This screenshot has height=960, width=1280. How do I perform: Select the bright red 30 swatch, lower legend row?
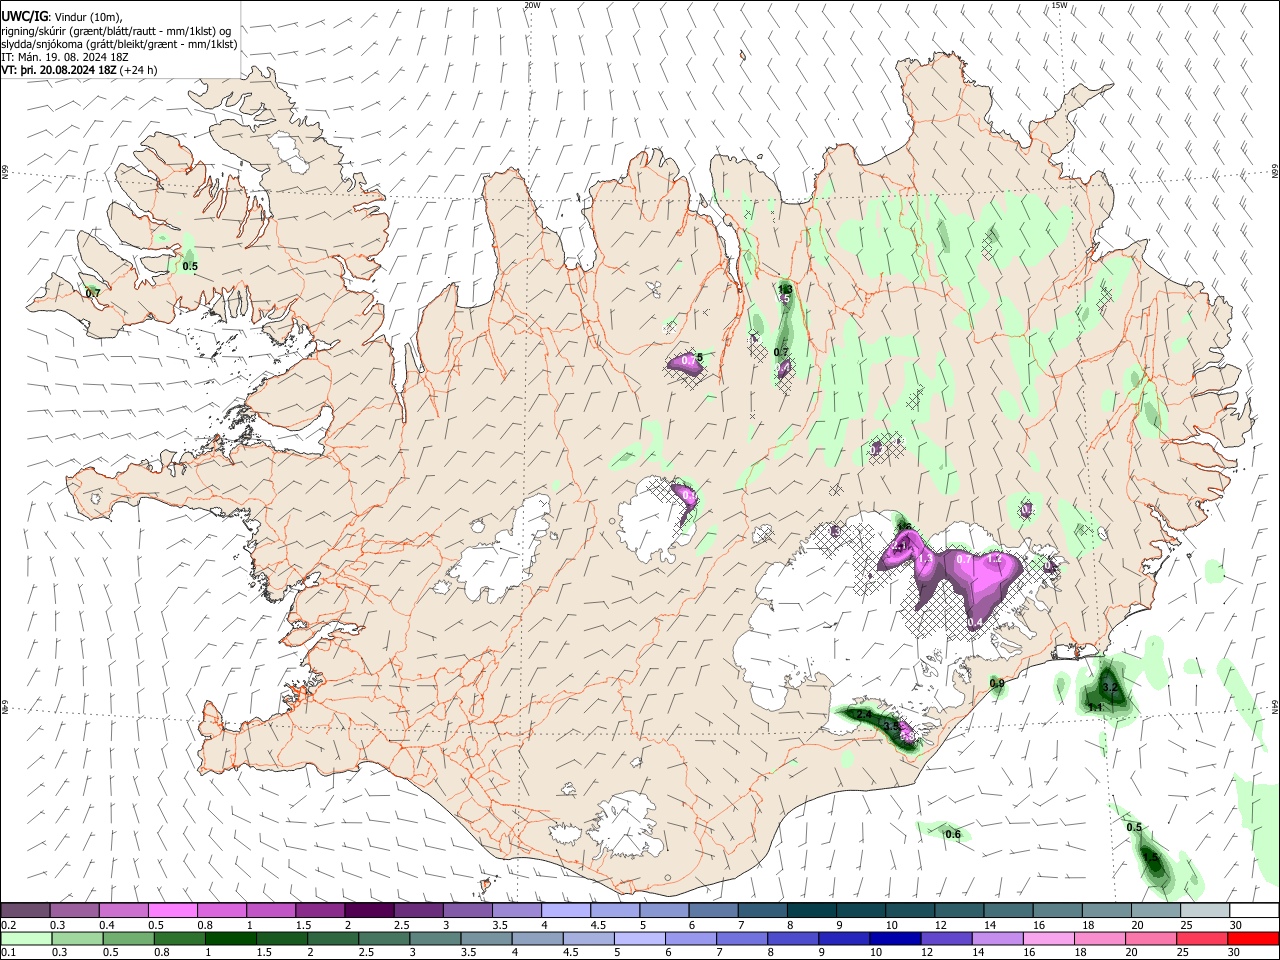[x=1254, y=939]
